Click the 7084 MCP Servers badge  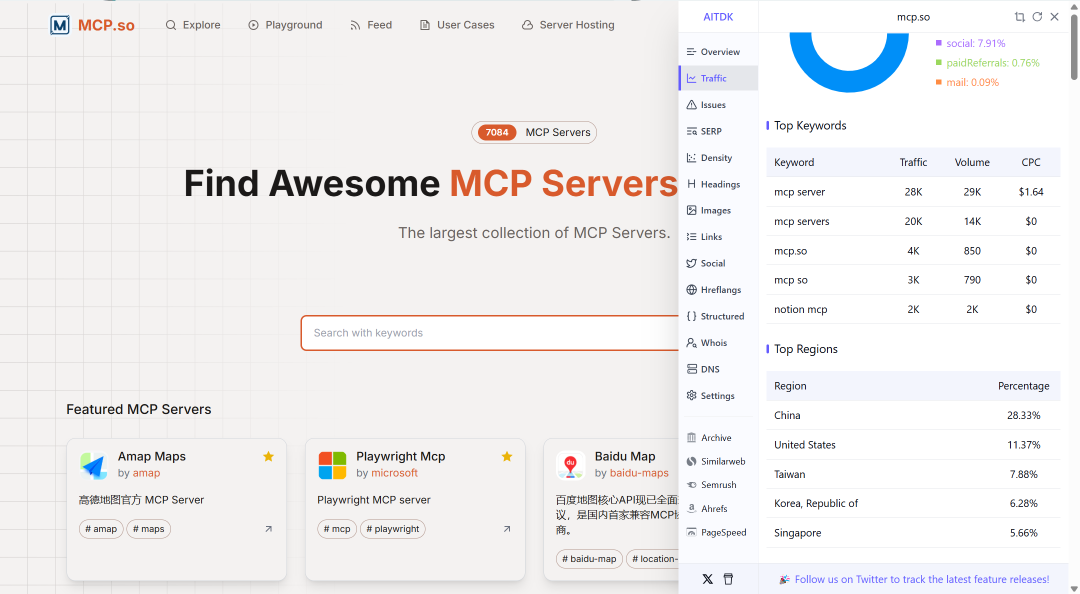(534, 132)
